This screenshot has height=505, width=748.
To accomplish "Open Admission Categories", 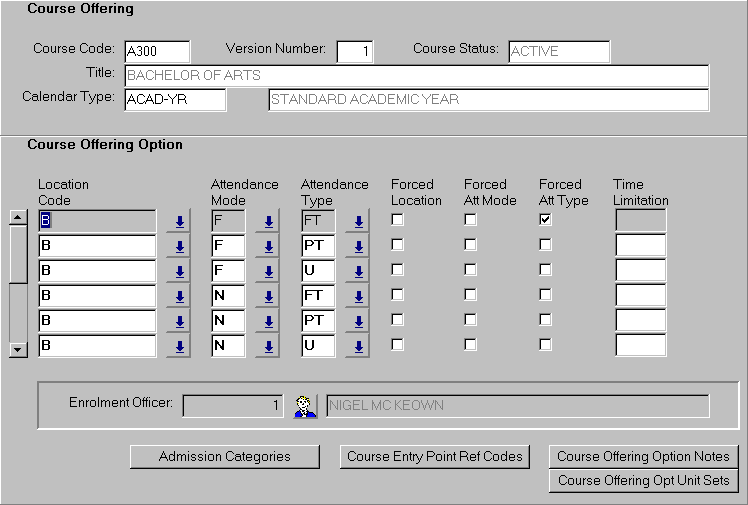I will pyautogui.click(x=224, y=457).
